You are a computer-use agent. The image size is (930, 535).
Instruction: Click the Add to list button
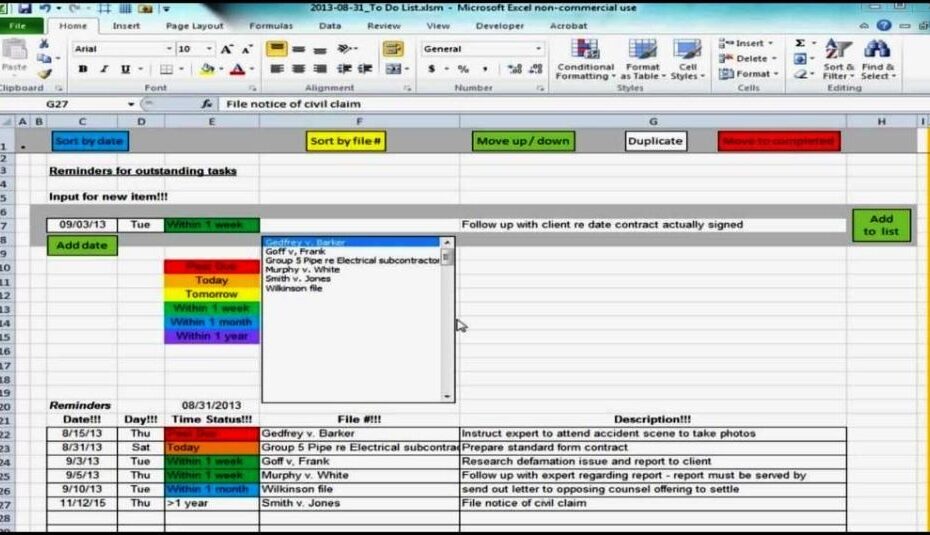click(x=881, y=225)
